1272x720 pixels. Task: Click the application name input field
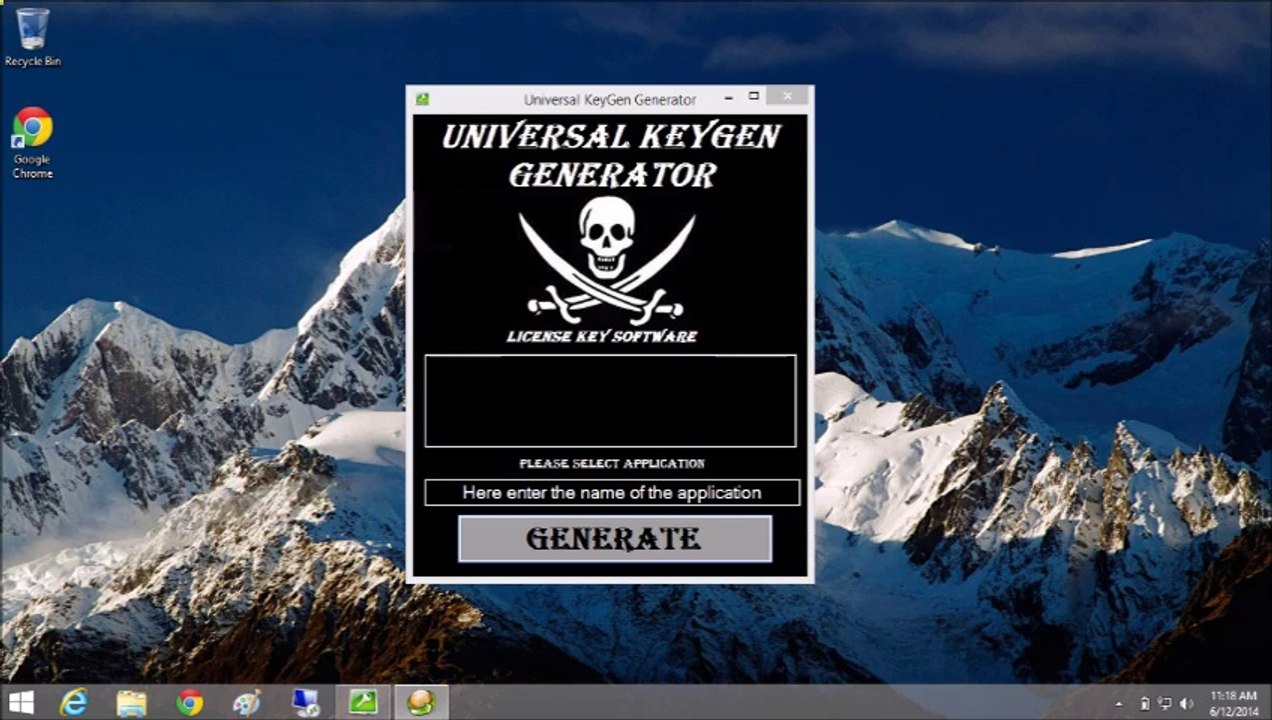611,493
